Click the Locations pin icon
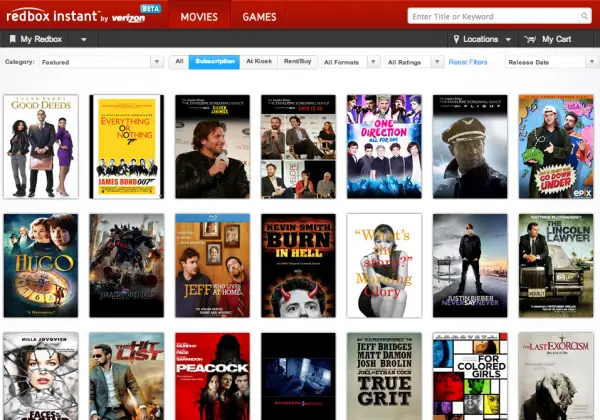600x420 pixels. coord(456,39)
